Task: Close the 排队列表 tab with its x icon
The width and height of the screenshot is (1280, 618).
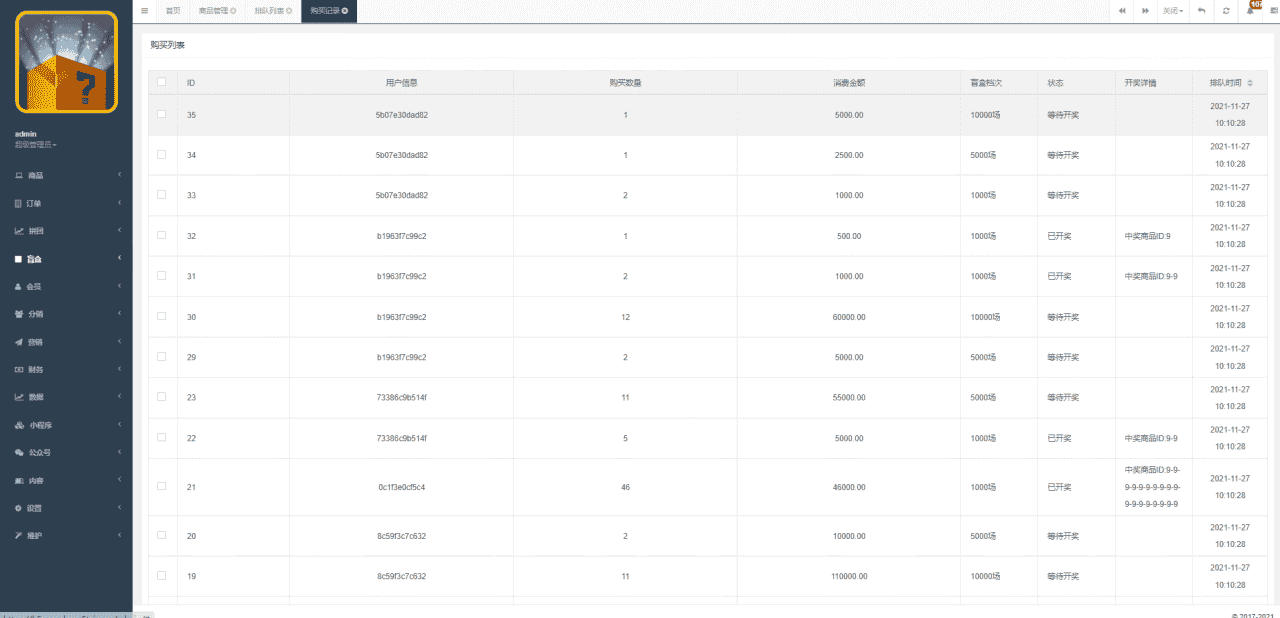Action: (289, 10)
